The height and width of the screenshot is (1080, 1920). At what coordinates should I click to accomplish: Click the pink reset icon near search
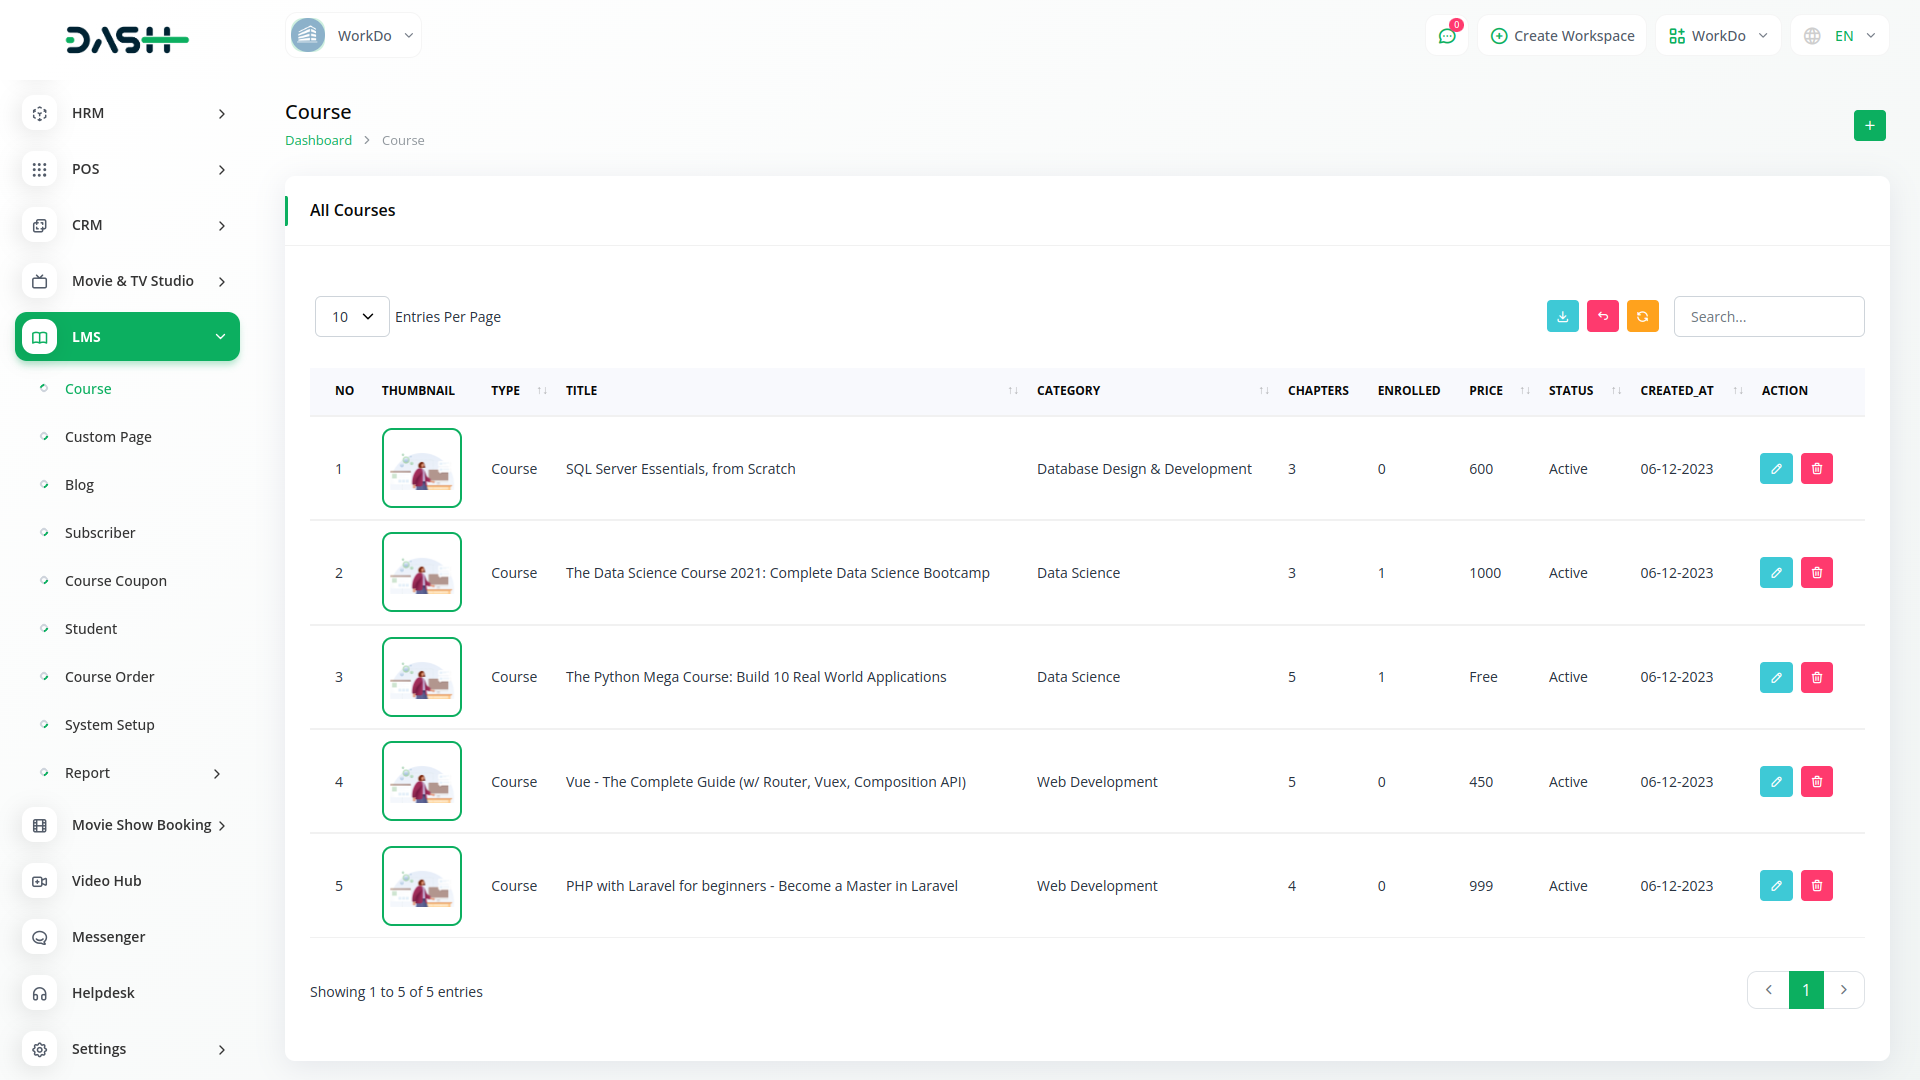click(1602, 316)
